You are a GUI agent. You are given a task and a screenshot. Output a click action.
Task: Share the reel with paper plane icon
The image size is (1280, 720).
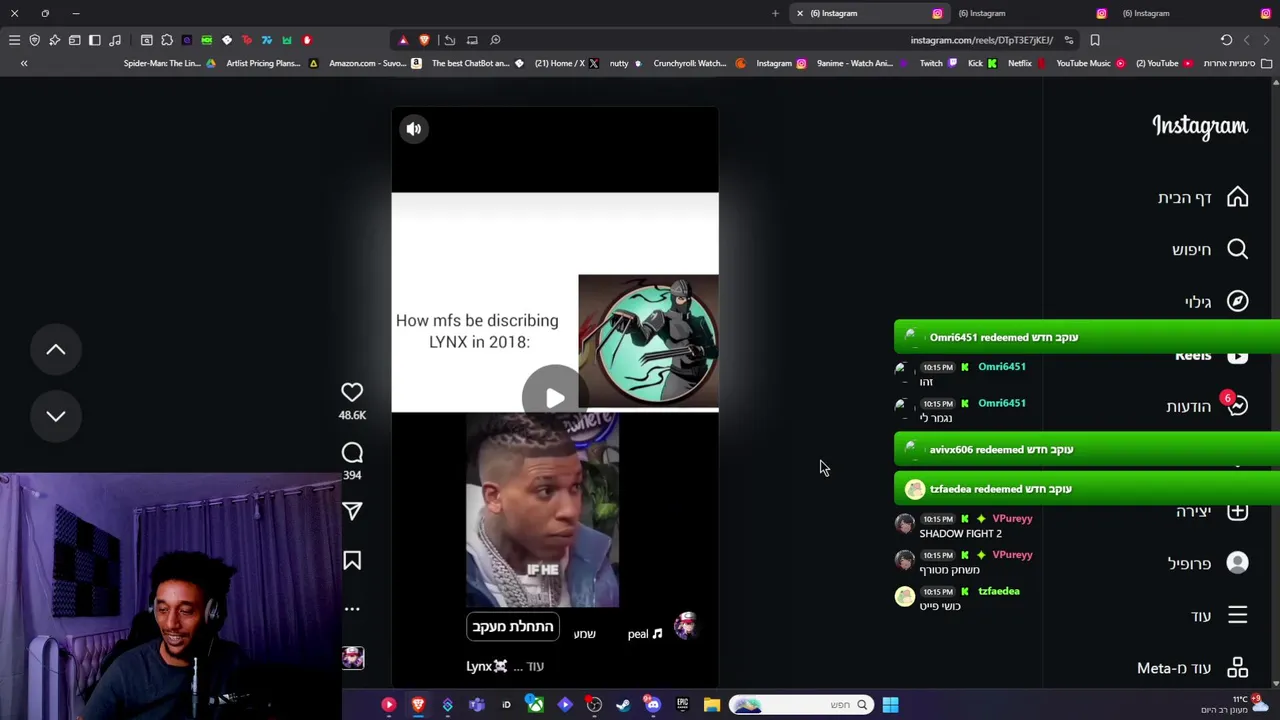pyautogui.click(x=352, y=511)
